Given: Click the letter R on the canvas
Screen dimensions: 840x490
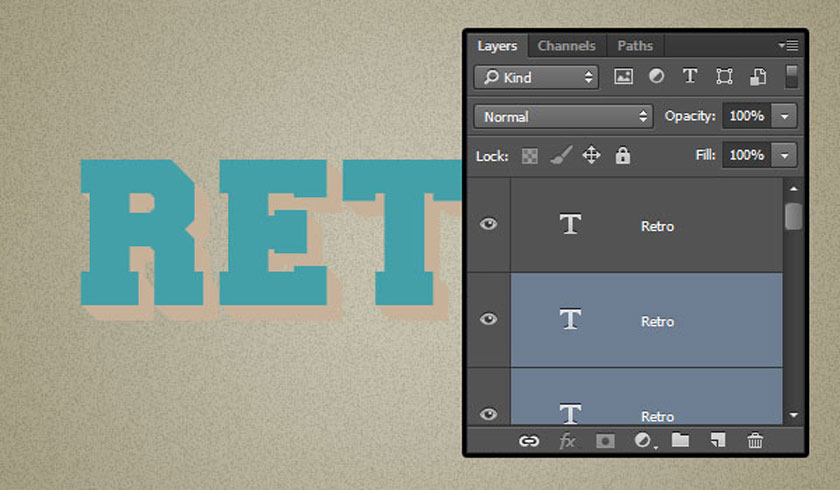Looking at the screenshot, I should [143, 233].
